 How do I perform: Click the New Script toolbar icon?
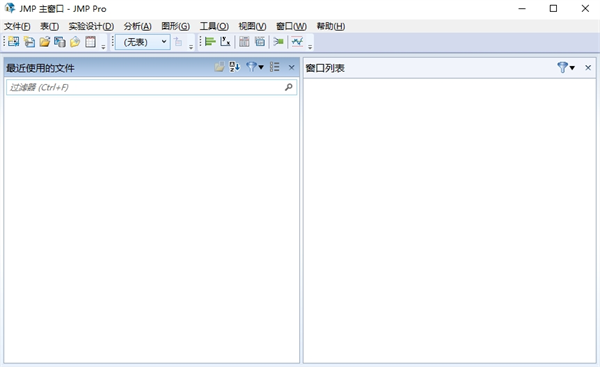point(29,41)
